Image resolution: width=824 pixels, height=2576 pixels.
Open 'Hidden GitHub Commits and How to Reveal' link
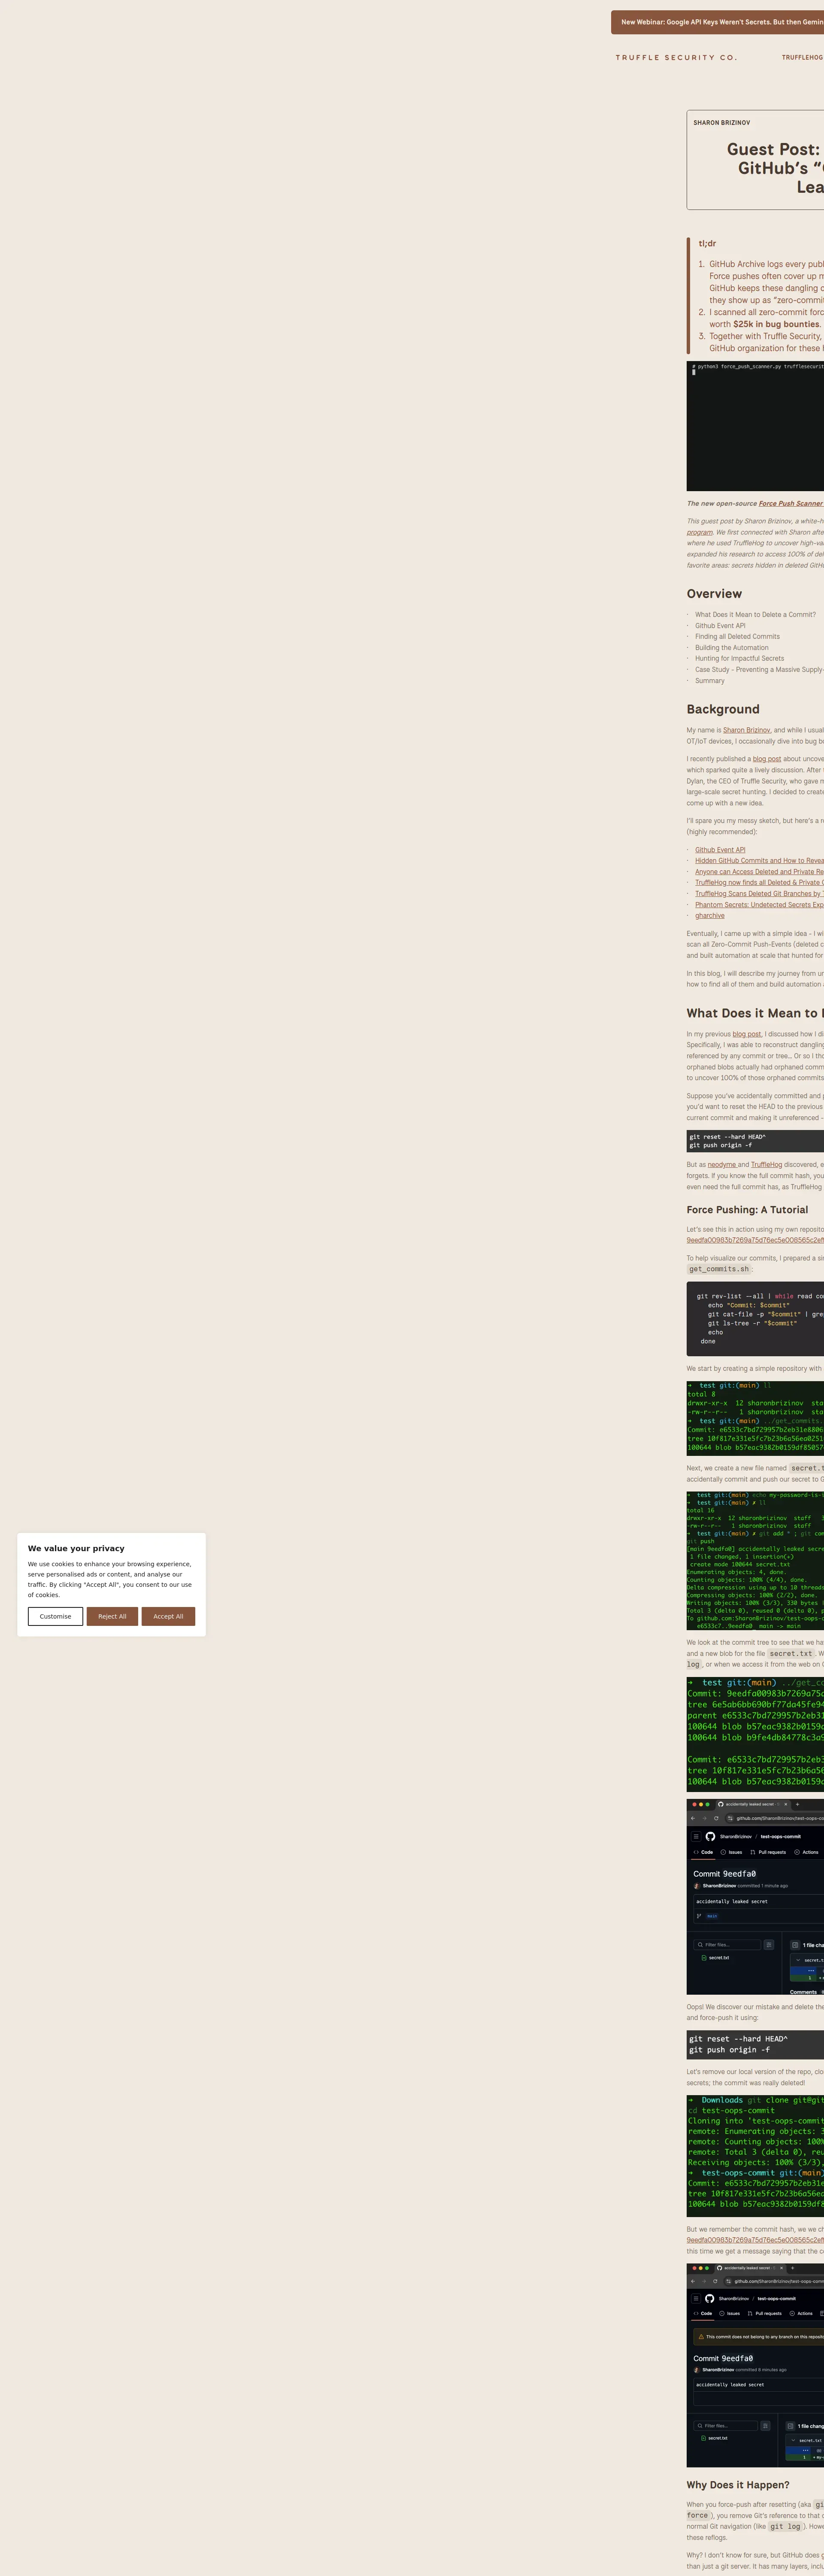coord(759,861)
